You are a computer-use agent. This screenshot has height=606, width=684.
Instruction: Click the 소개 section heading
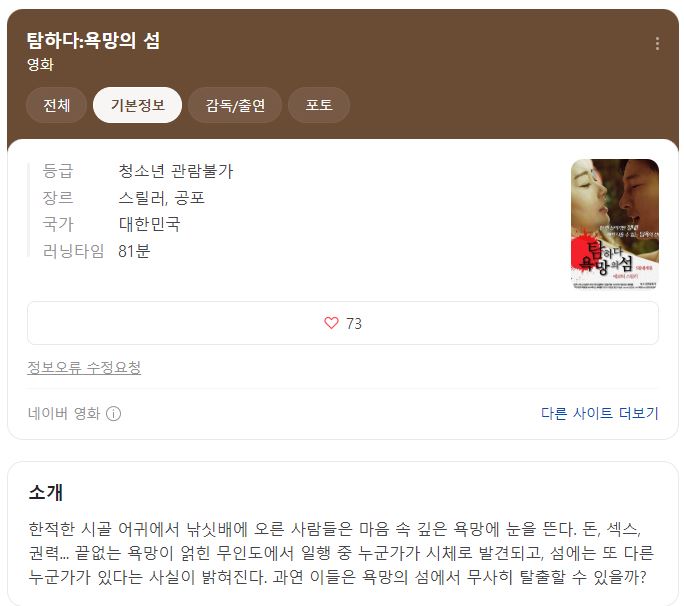[x=46, y=492]
